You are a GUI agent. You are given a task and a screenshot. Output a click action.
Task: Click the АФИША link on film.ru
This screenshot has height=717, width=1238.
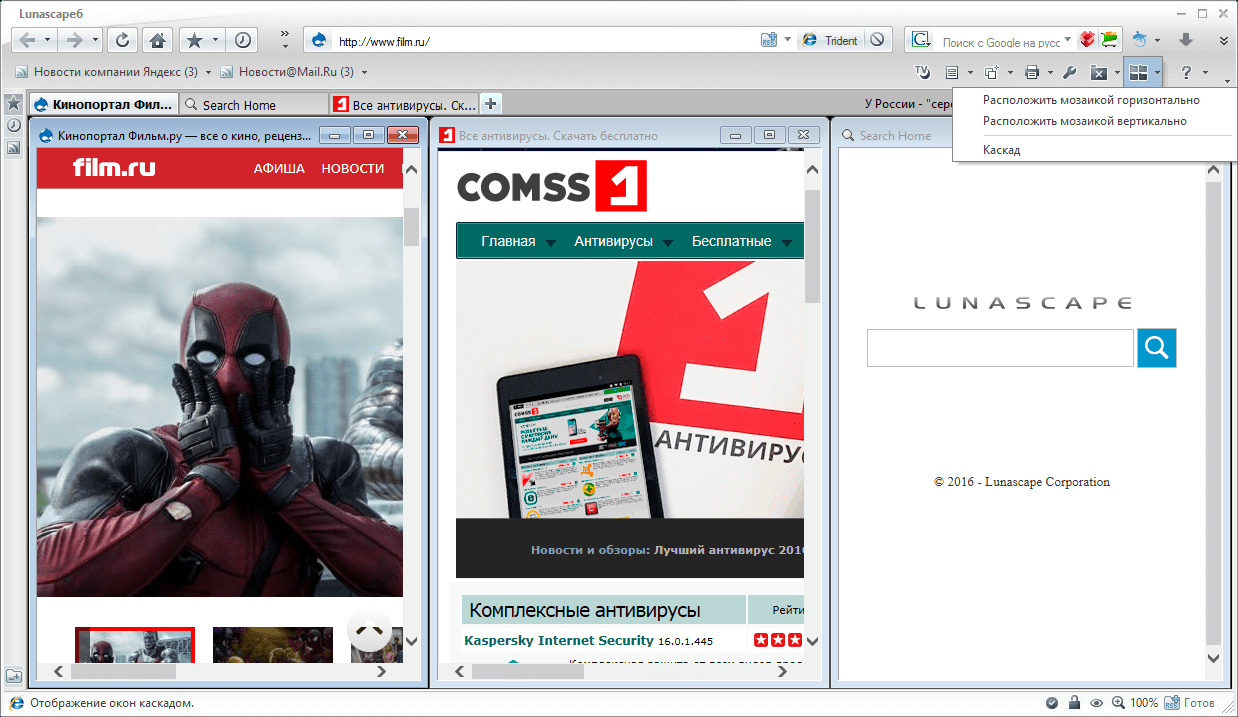[279, 168]
